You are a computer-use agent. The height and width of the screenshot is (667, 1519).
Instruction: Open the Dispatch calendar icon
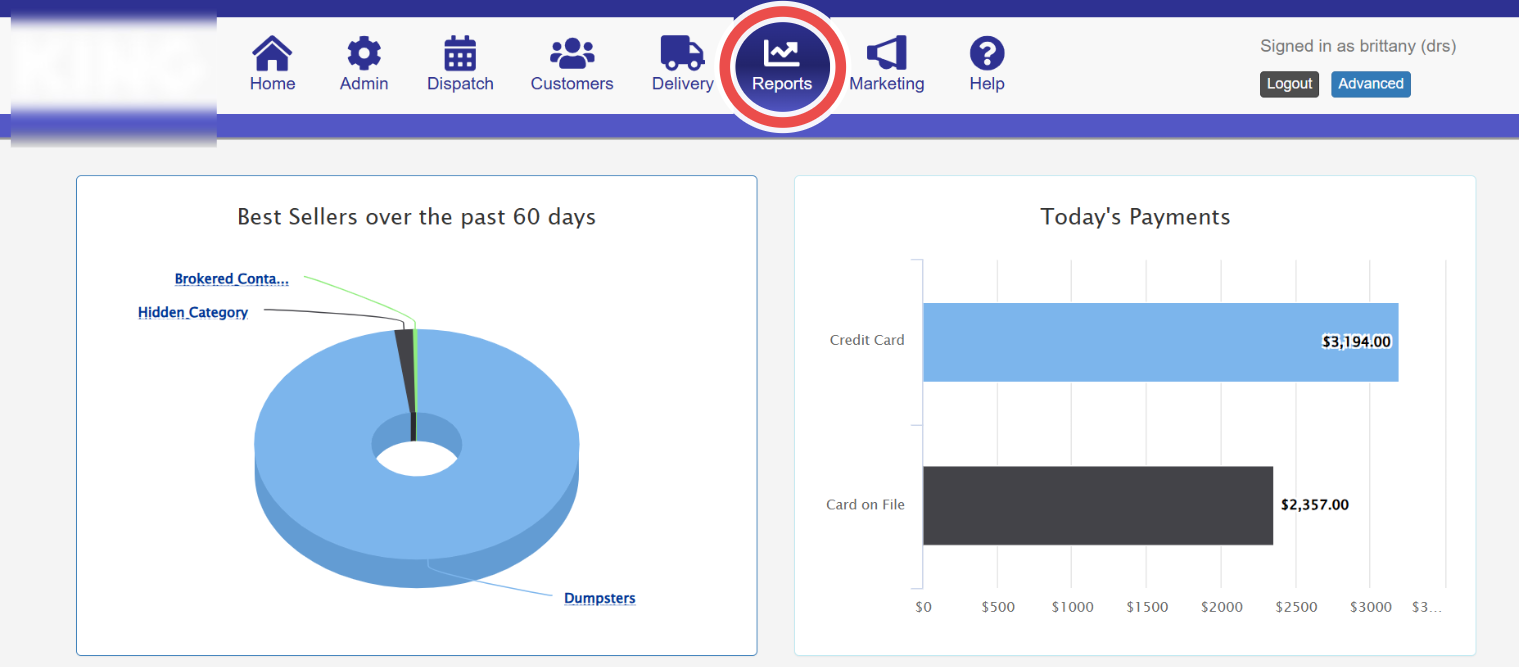(x=460, y=52)
